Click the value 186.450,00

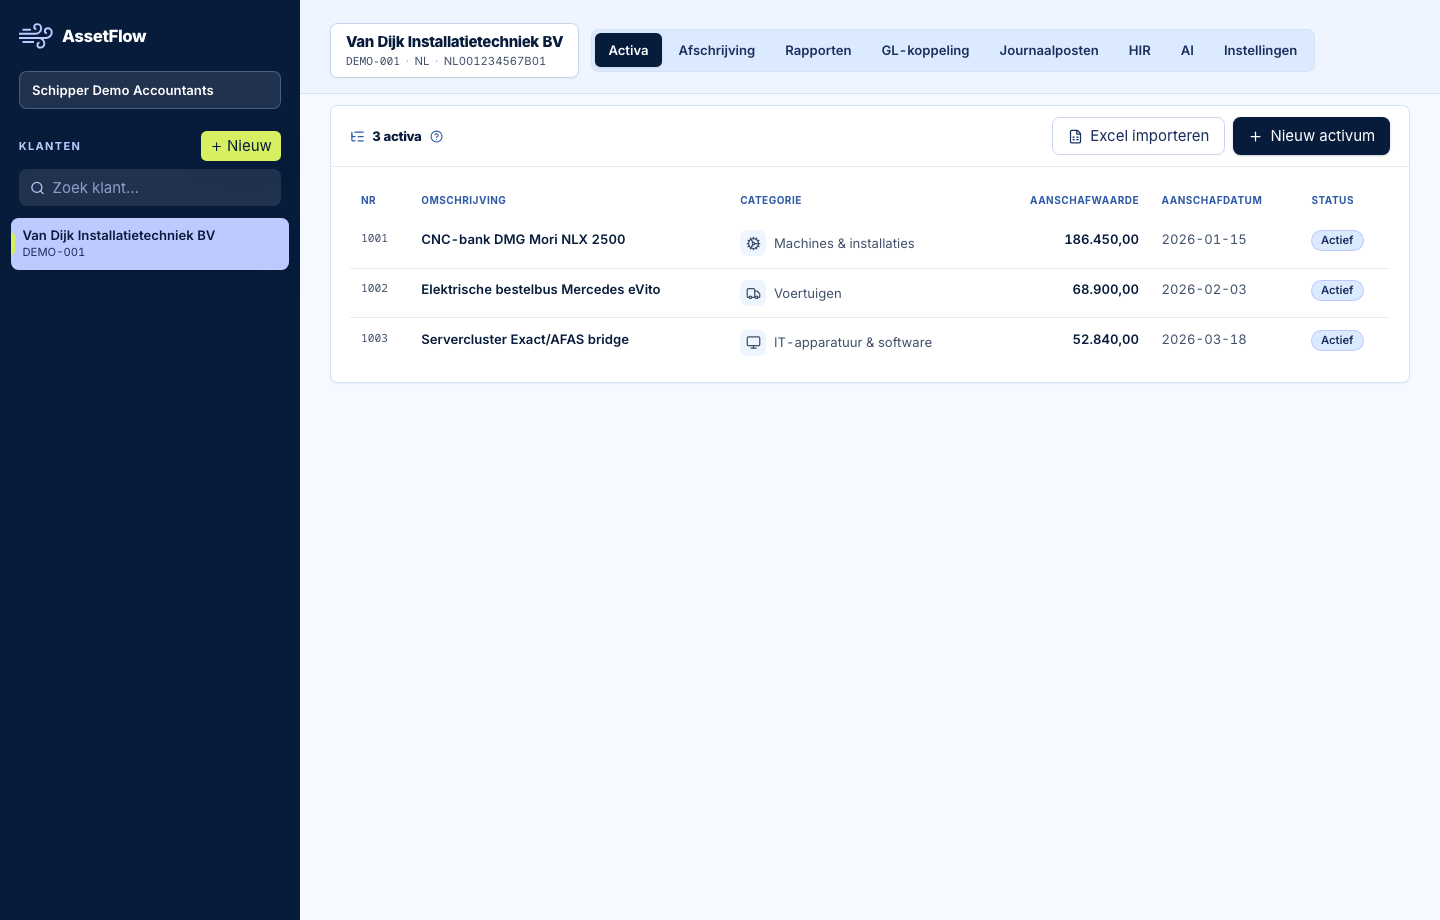click(x=1101, y=239)
